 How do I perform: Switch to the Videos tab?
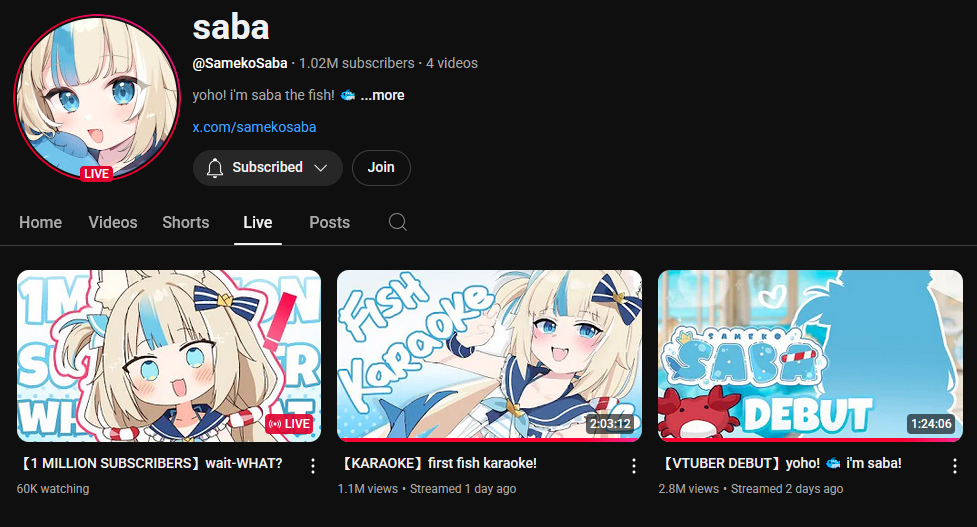tap(113, 222)
